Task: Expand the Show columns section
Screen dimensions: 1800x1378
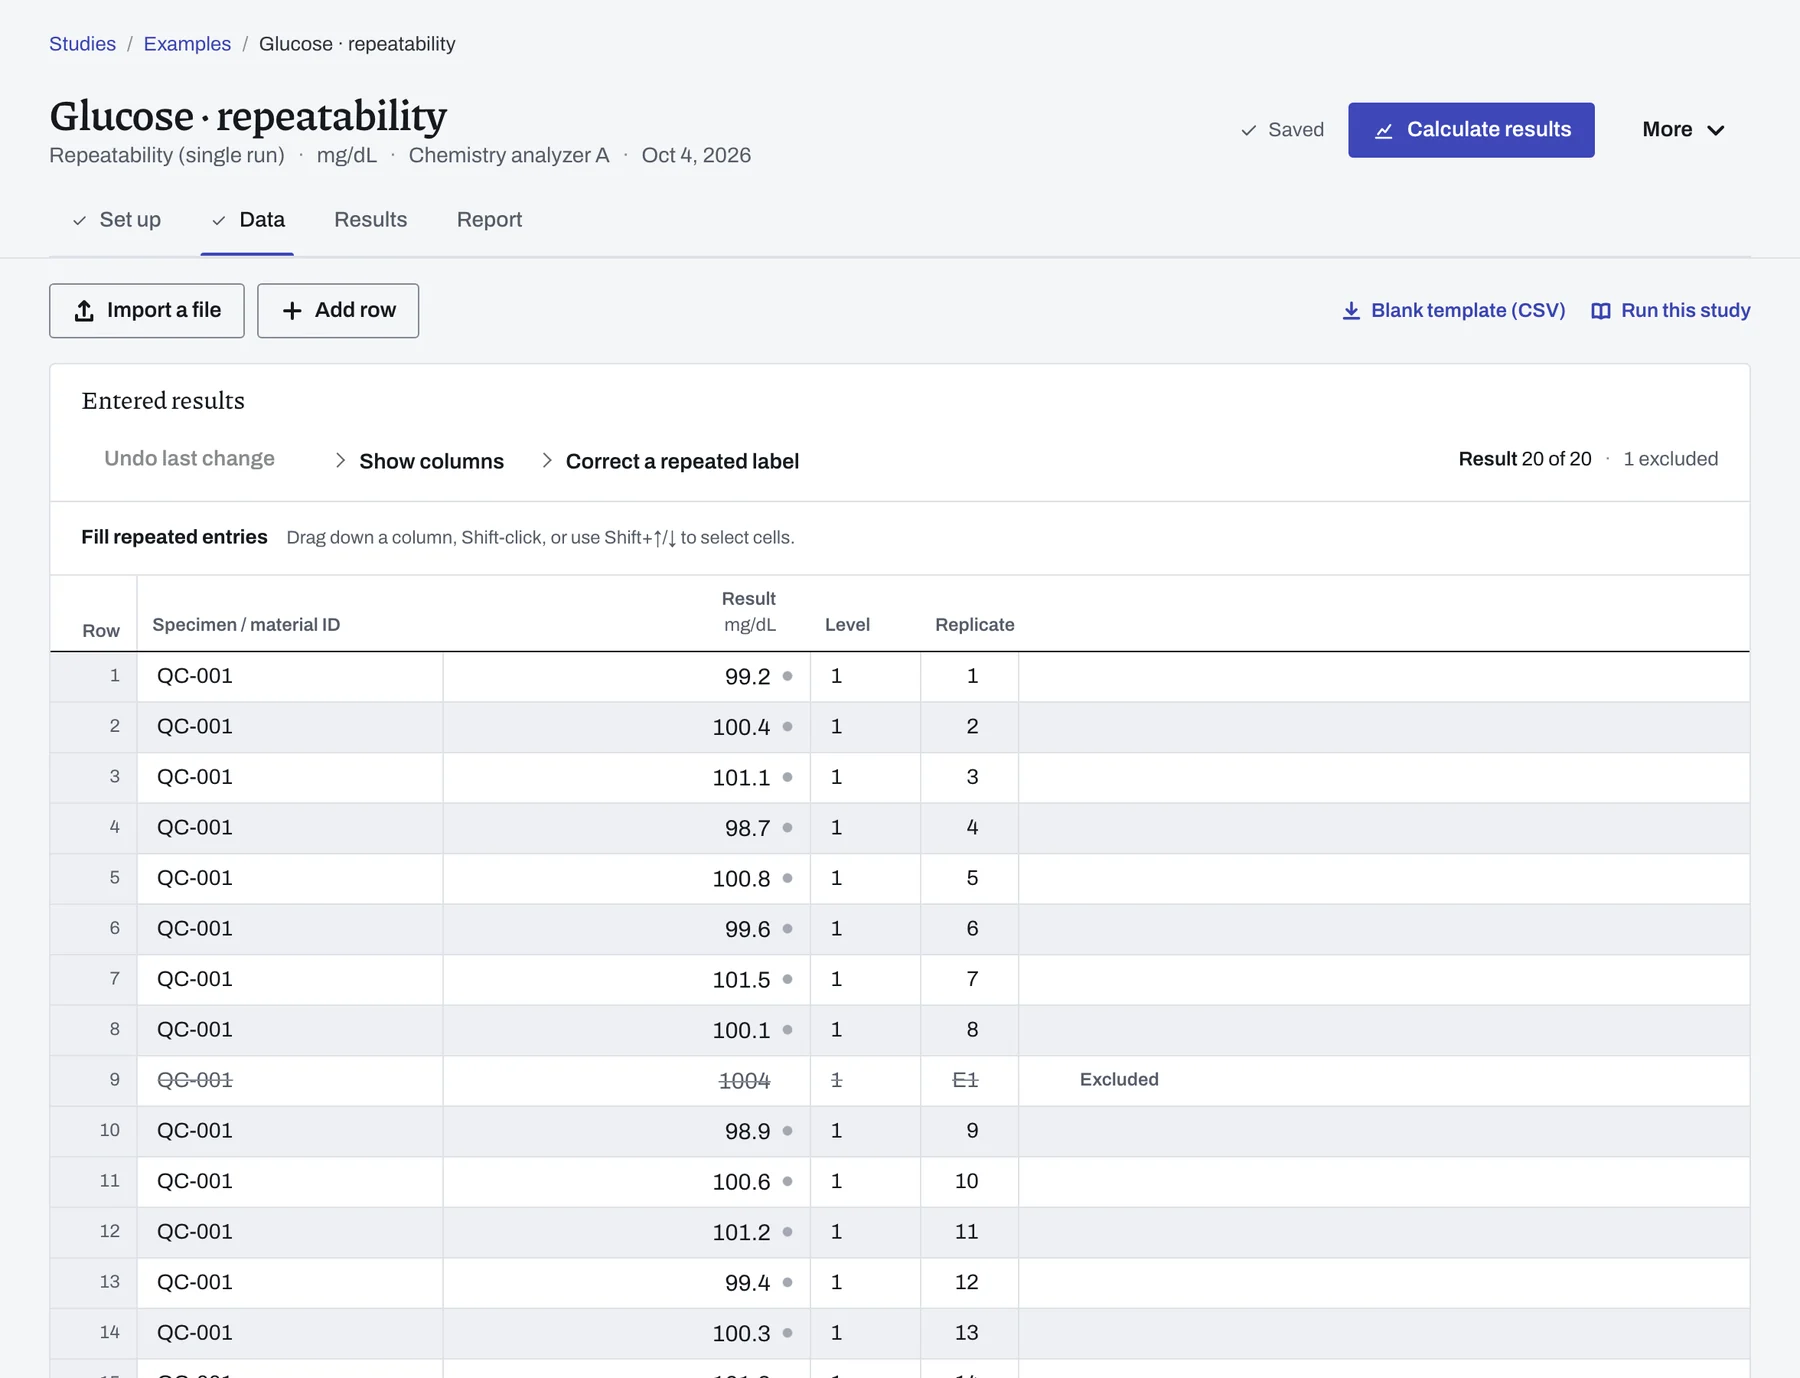Action: tap(419, 461)
